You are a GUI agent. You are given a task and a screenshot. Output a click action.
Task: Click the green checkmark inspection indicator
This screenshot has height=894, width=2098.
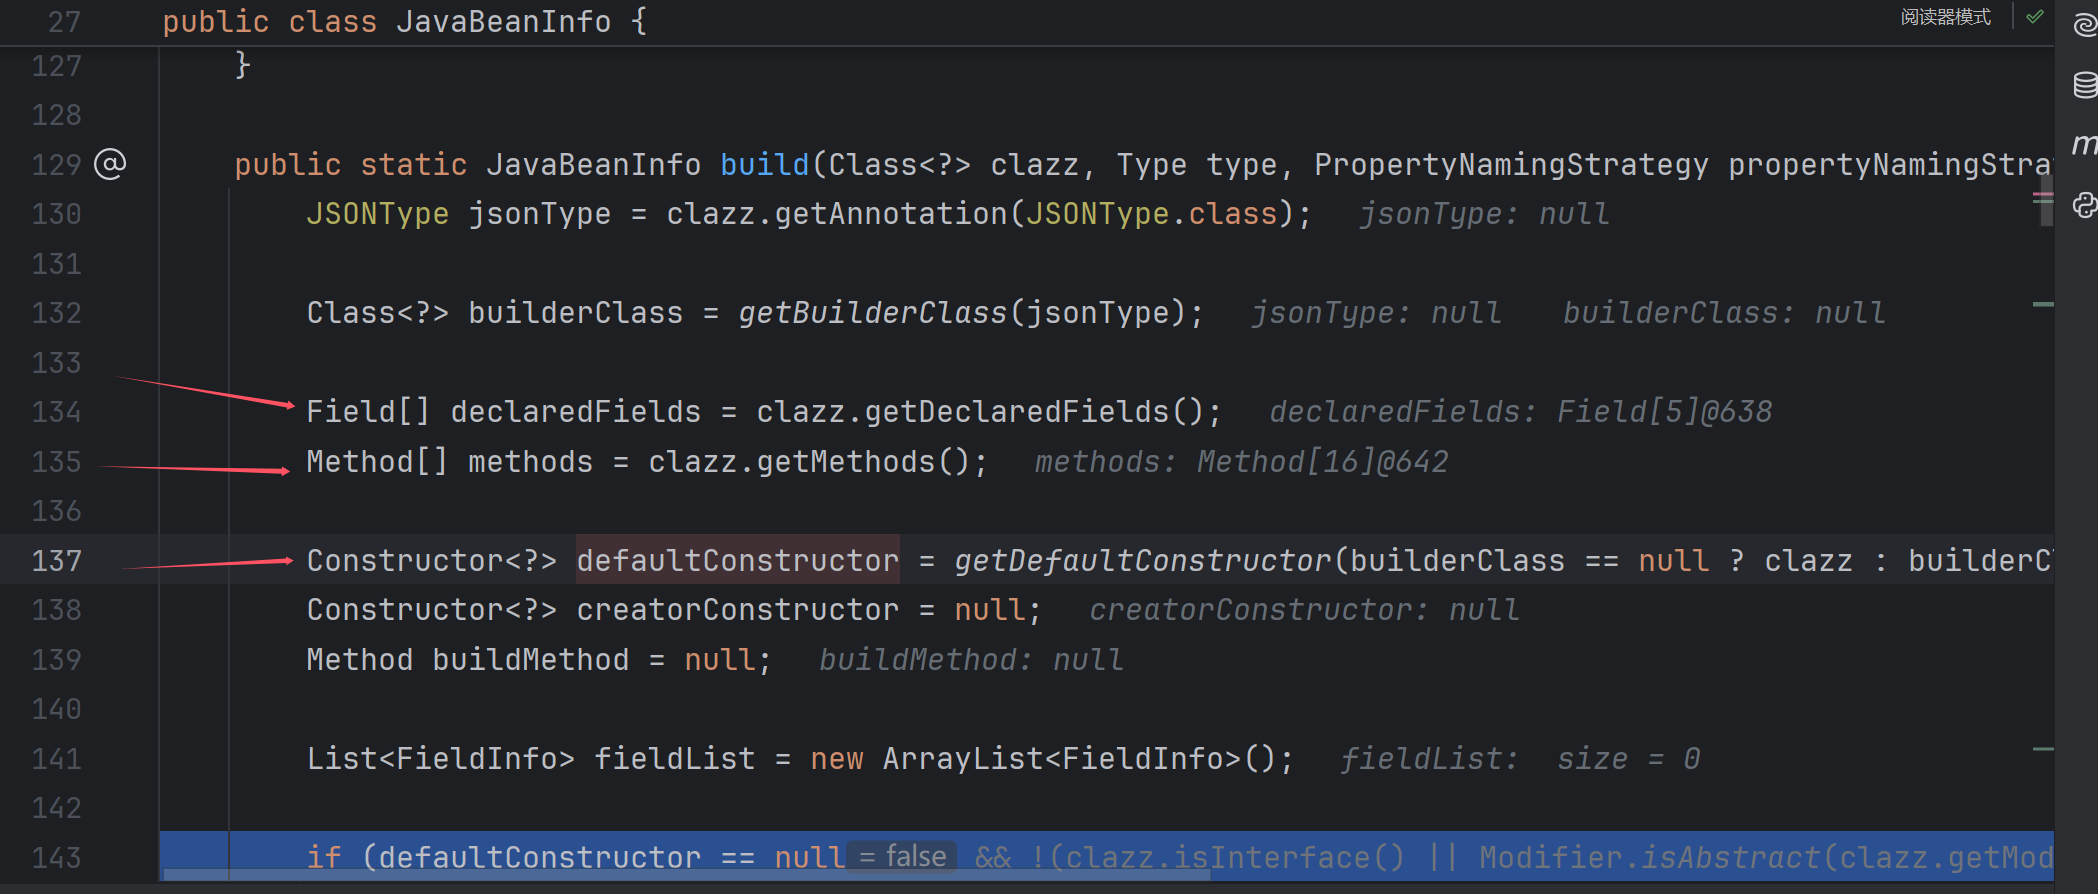2034,17
